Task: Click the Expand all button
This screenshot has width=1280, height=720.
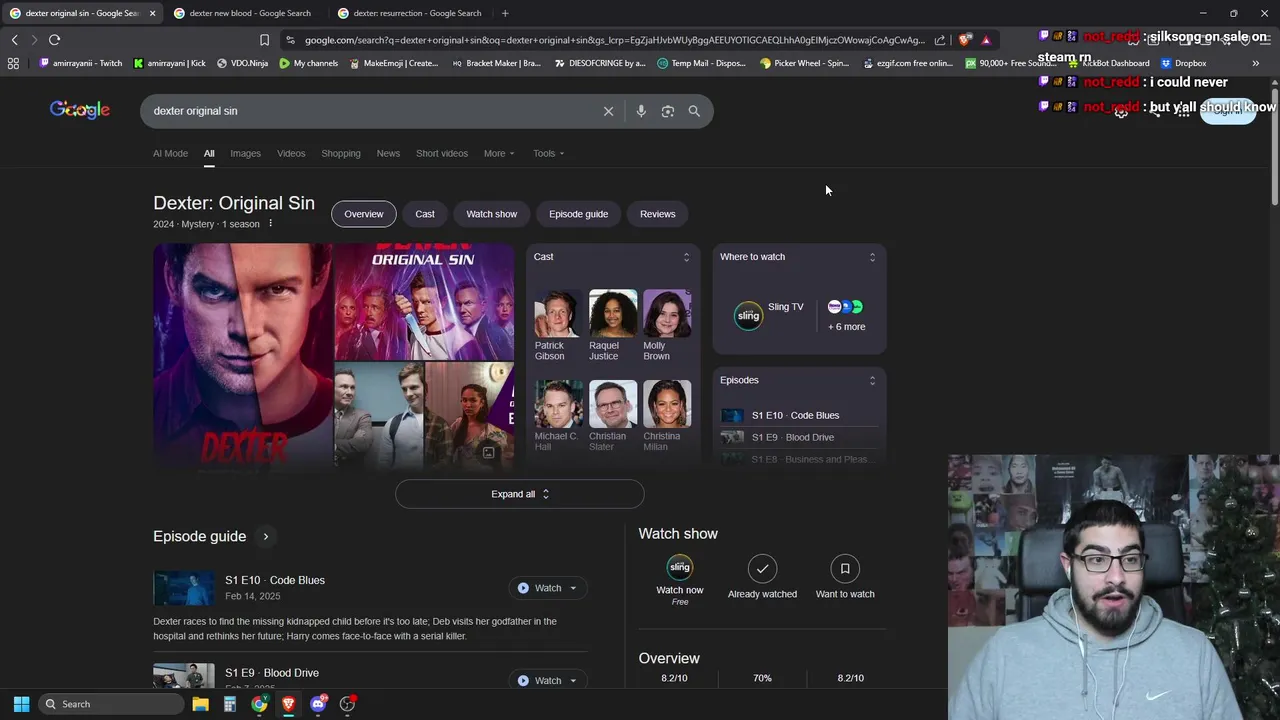Action: [x=520, y=494]
